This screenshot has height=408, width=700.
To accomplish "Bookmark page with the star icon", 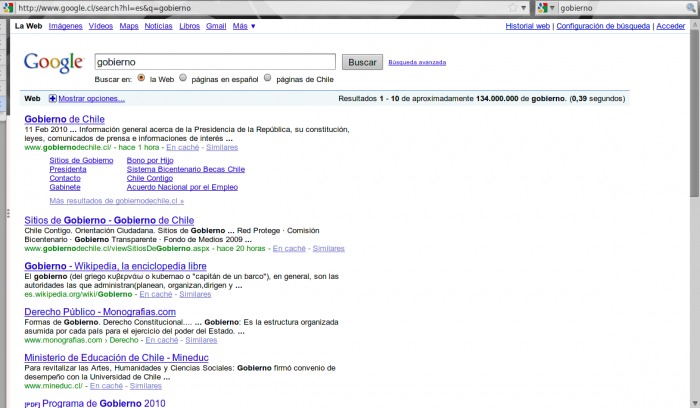I will click(x=513, y=8).
